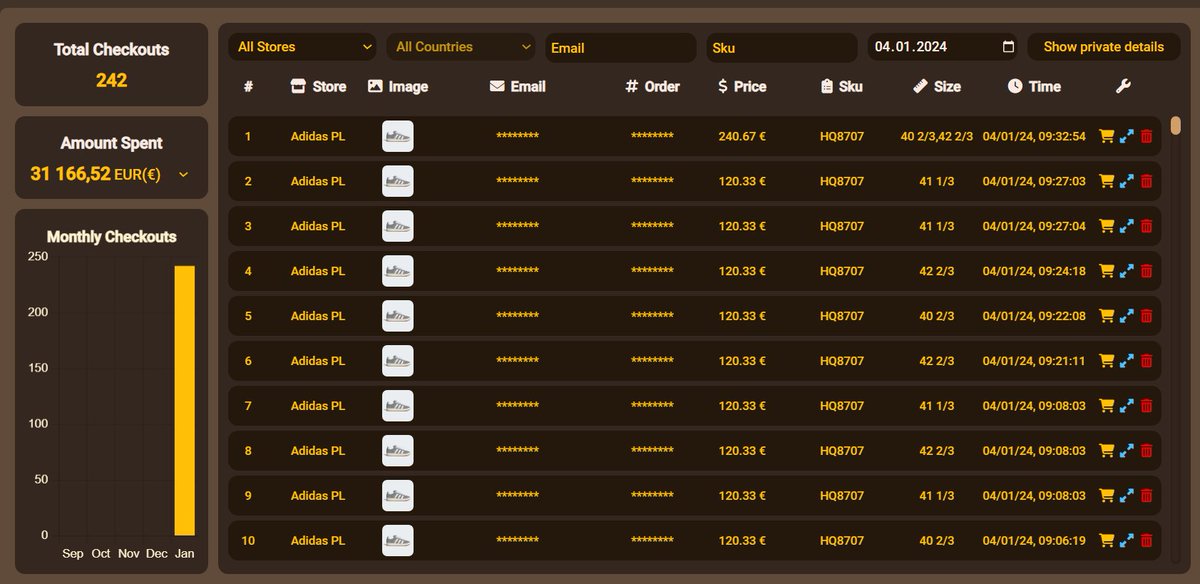1200x584 pixels.
Task: Click the Email search input field
Action: click(620, 46)
